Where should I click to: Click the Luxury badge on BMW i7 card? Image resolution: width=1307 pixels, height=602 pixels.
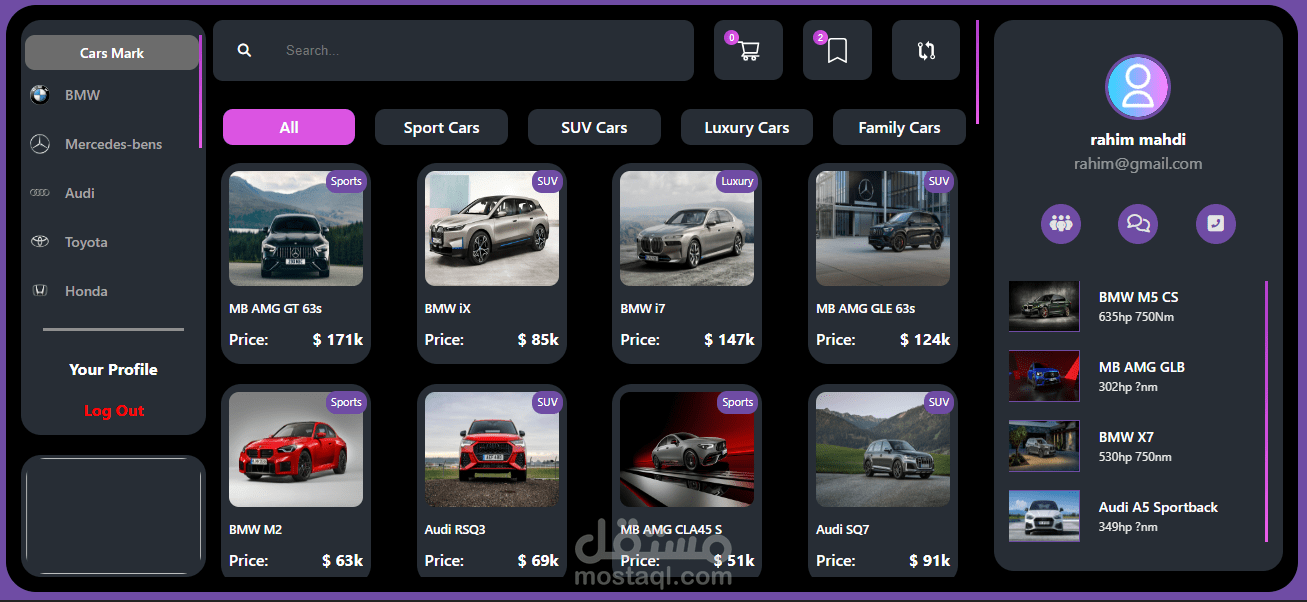click(737, 181)
